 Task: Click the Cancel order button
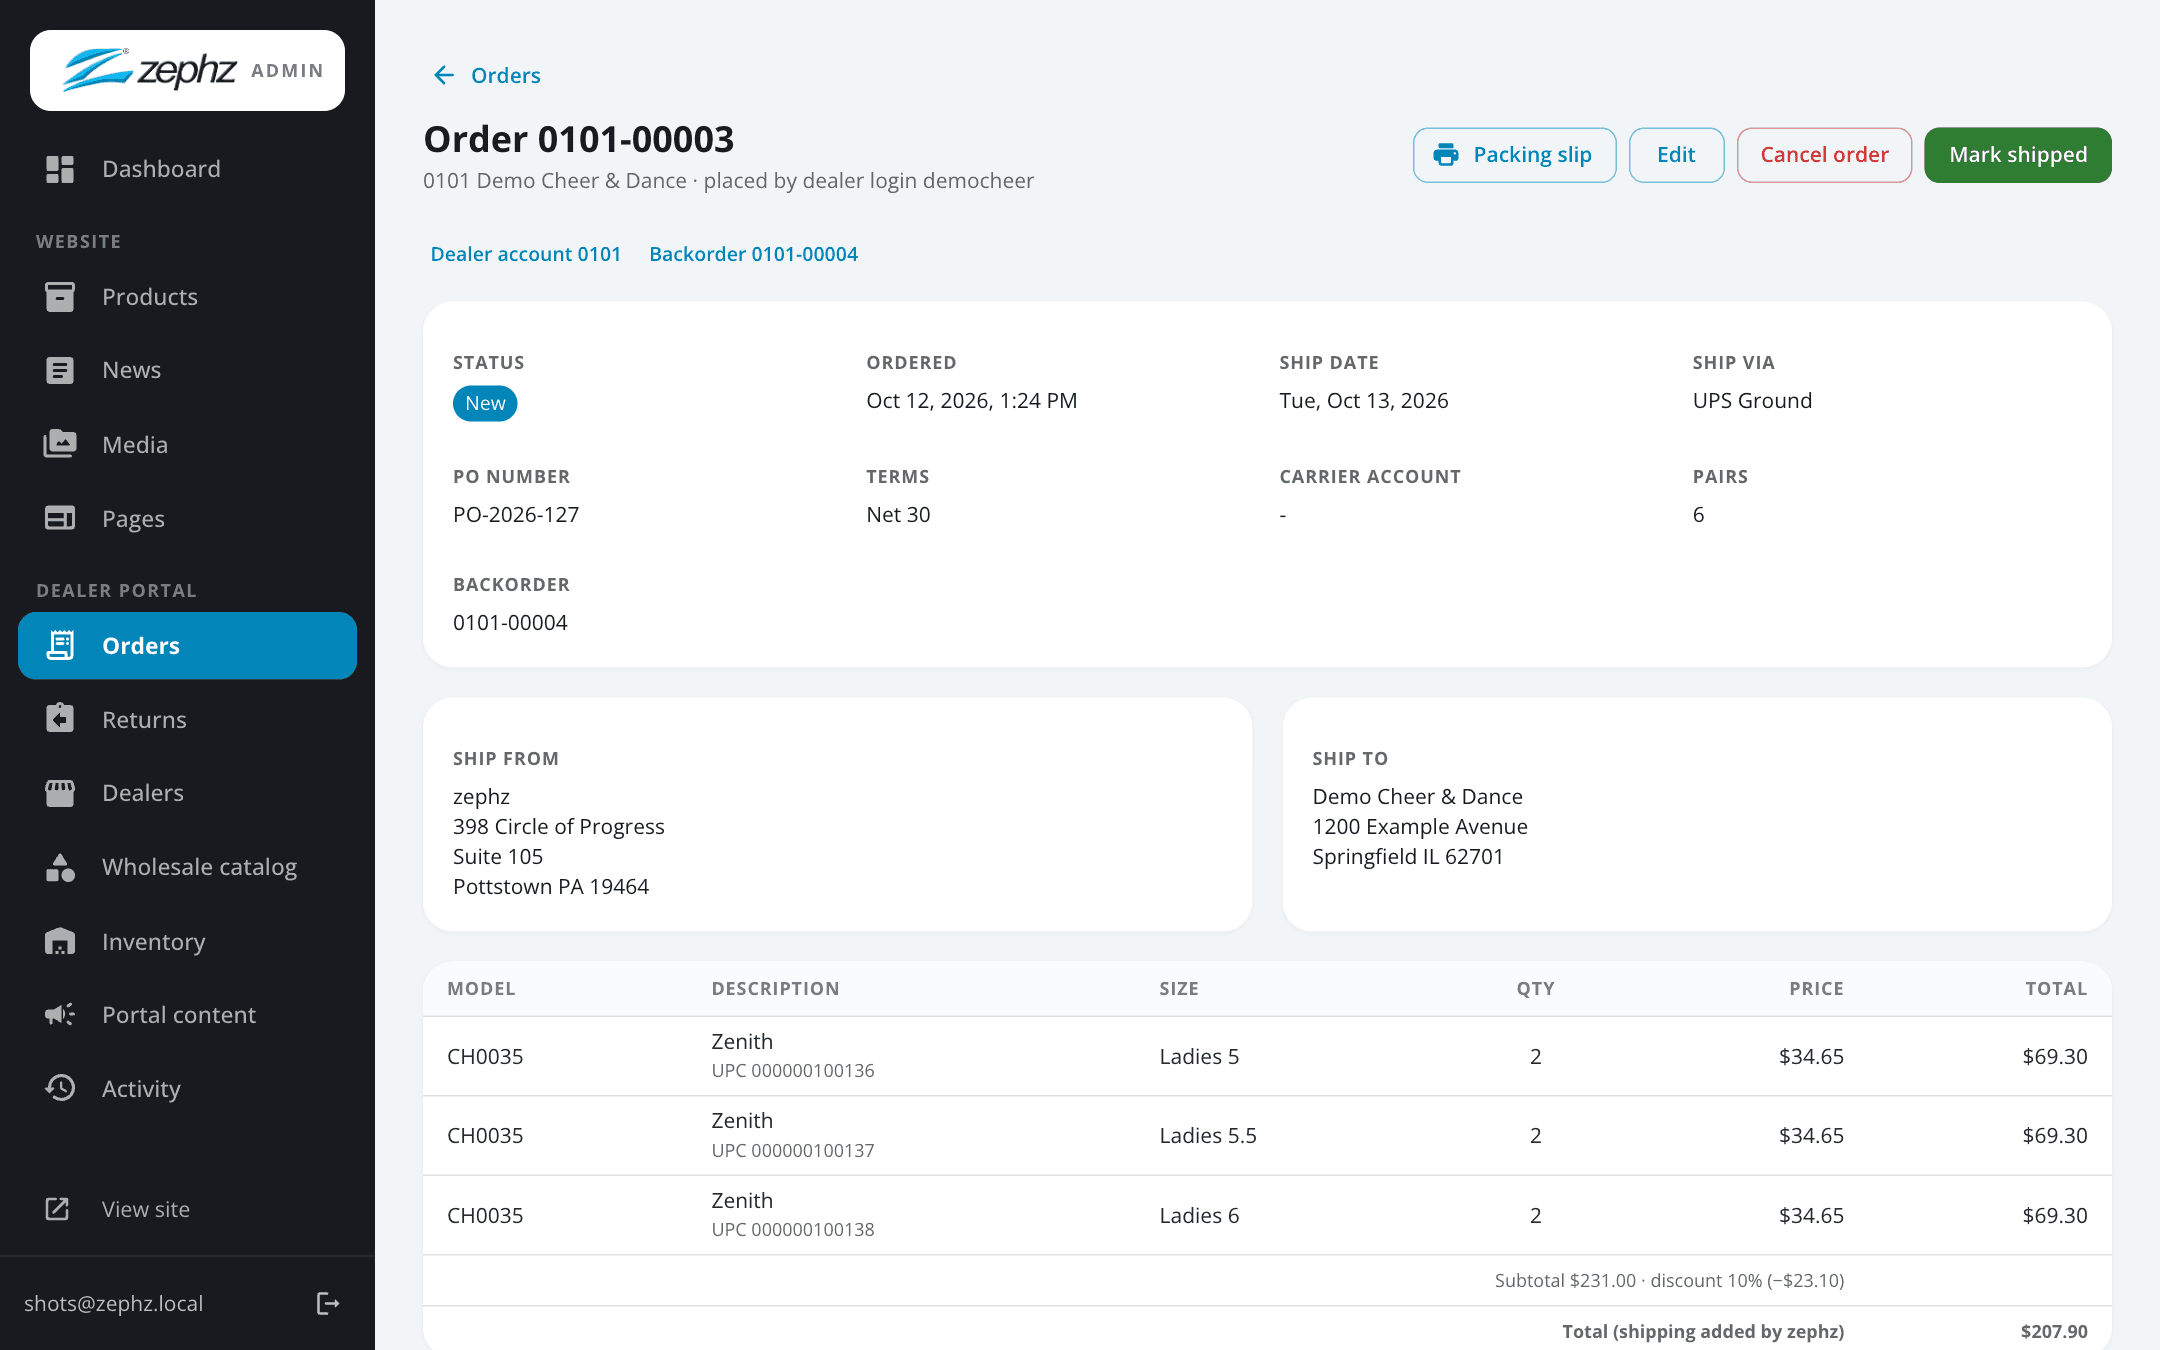click(x=1824, y=155)
